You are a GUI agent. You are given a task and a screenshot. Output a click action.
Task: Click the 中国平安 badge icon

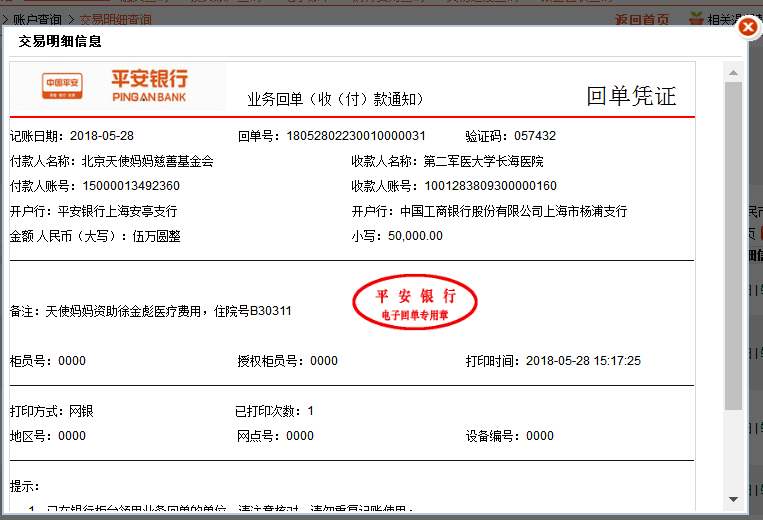[x=62, y=86]
